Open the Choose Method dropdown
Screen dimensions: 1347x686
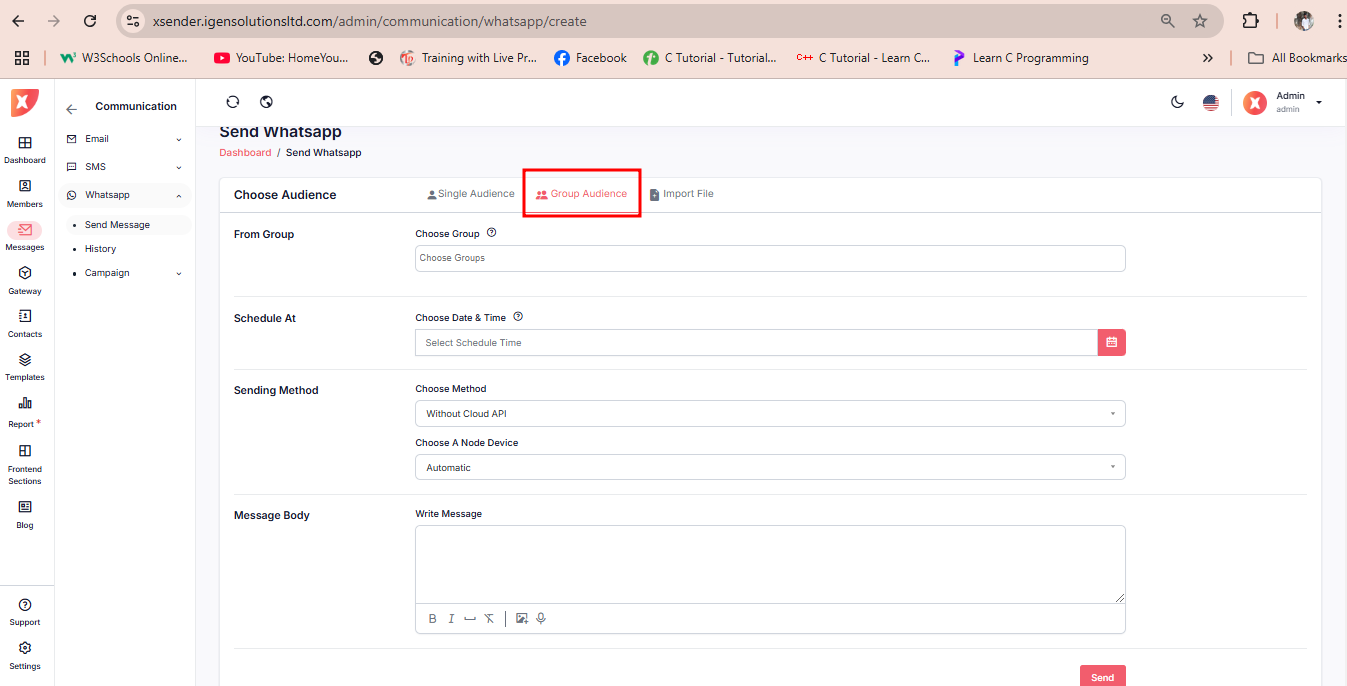[769, 413]
